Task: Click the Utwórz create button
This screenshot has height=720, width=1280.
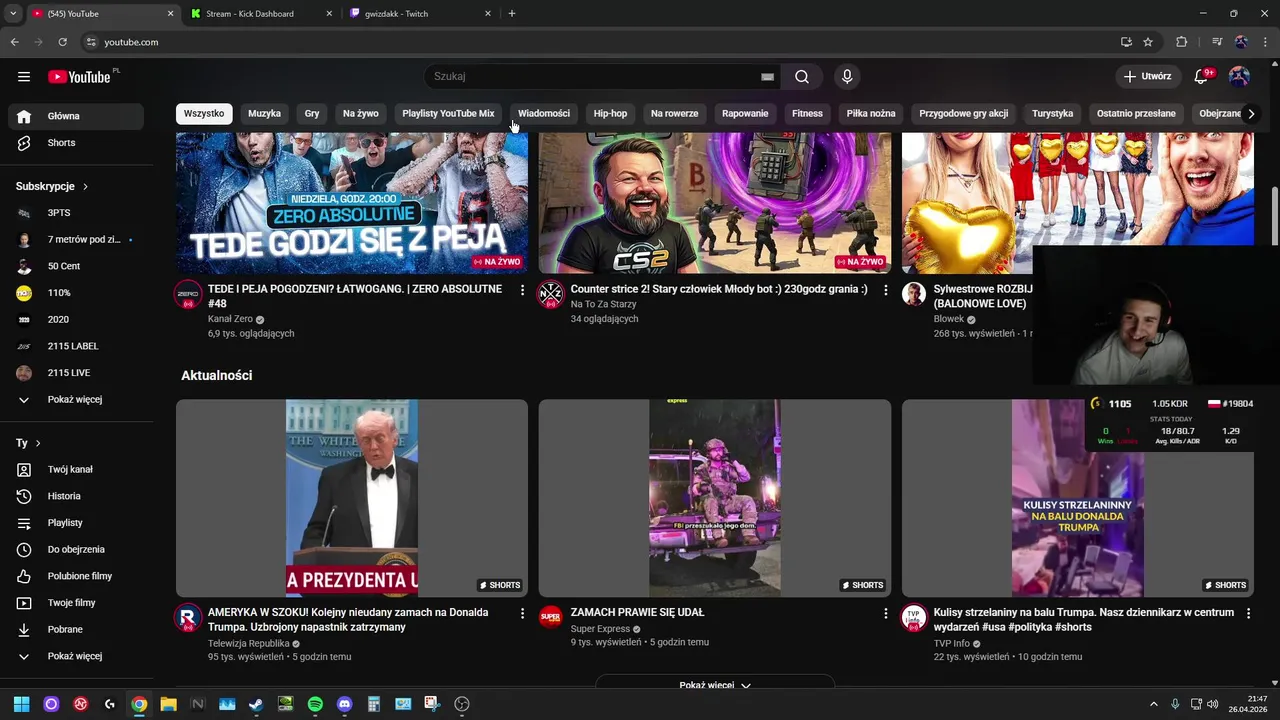Action: (x=1147, y=77)
